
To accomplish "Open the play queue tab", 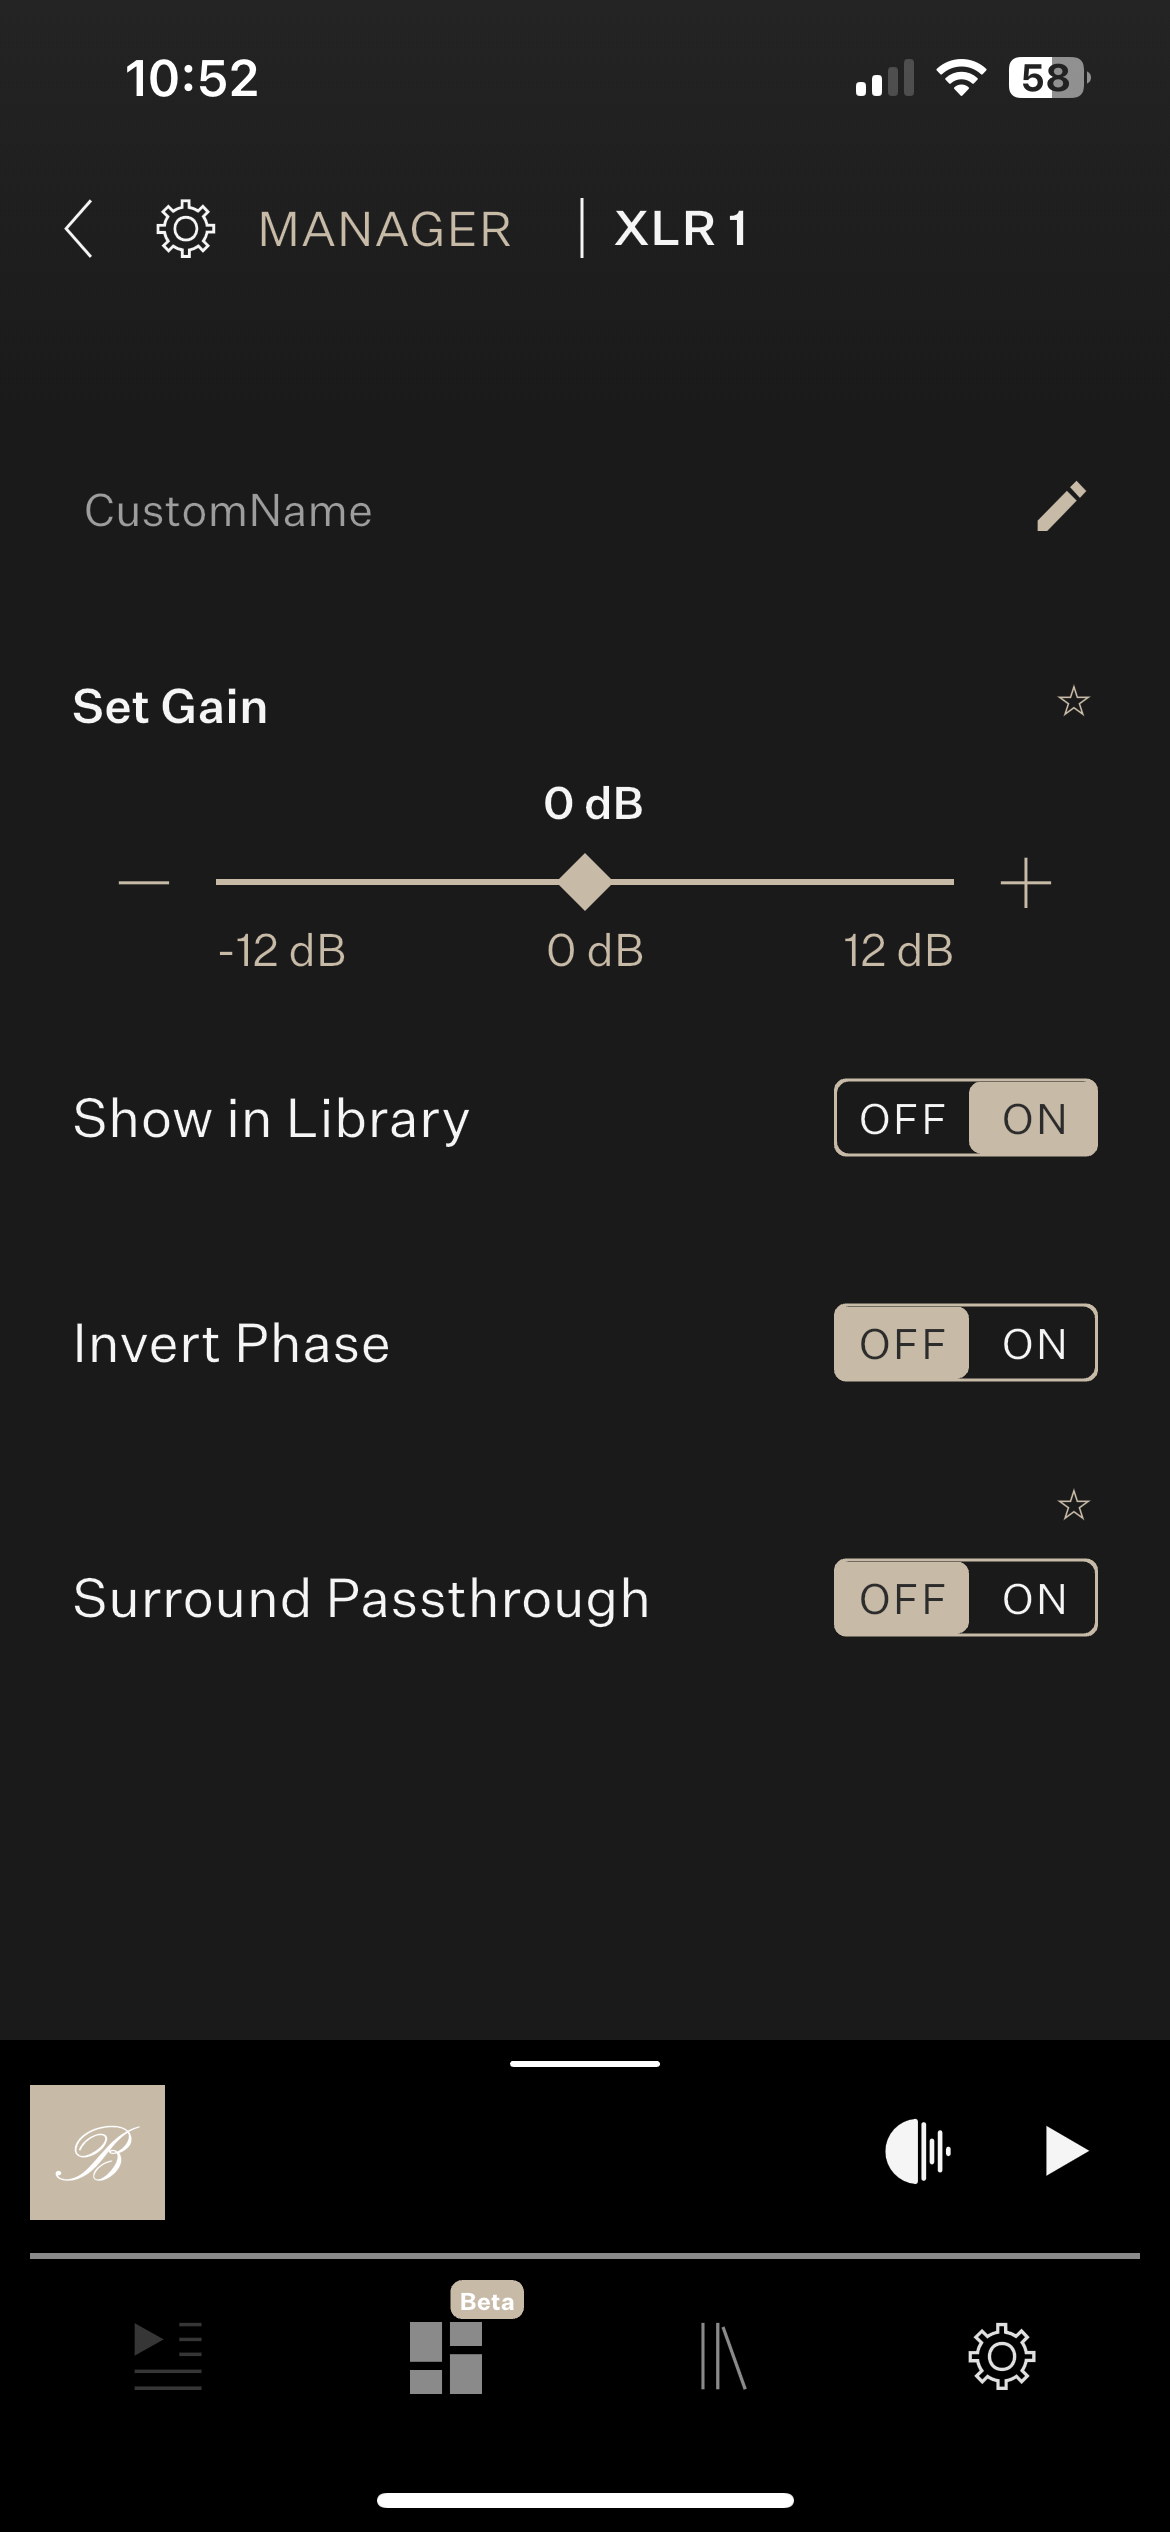I will [x=168, y=2357].
